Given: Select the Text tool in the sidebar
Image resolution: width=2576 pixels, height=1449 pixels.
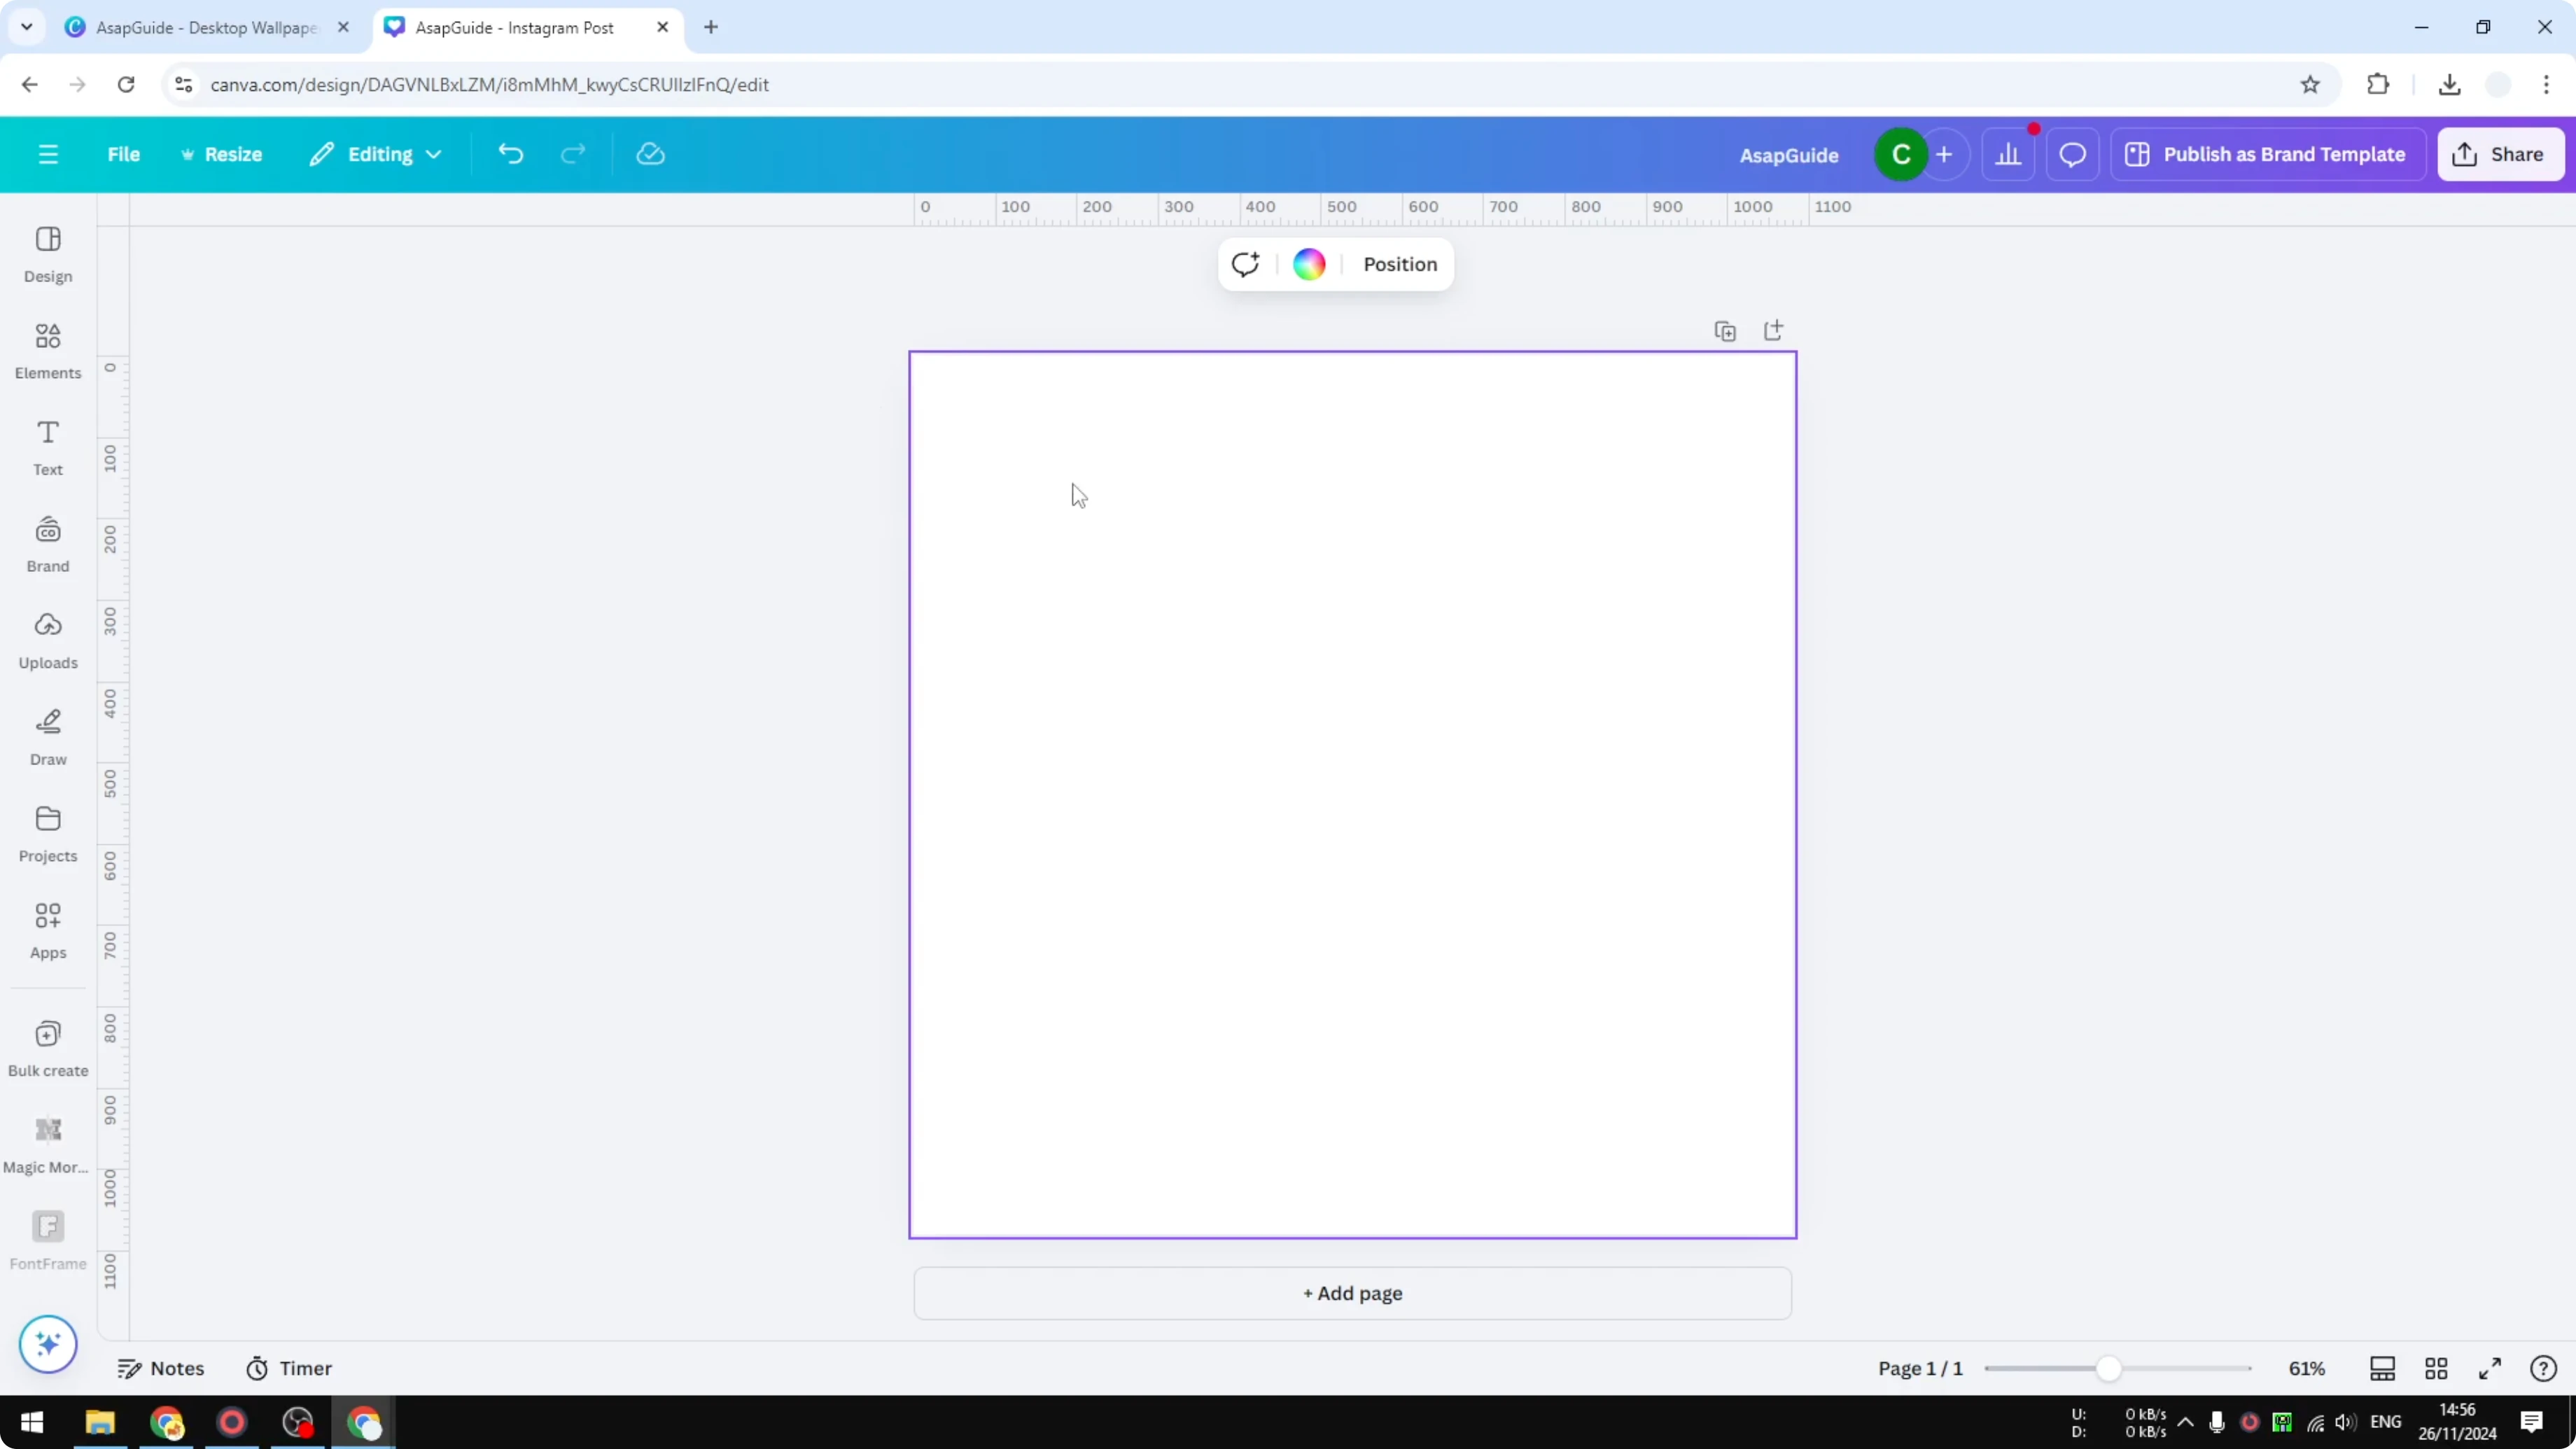Looking at the screenshot, I should 47,447.
